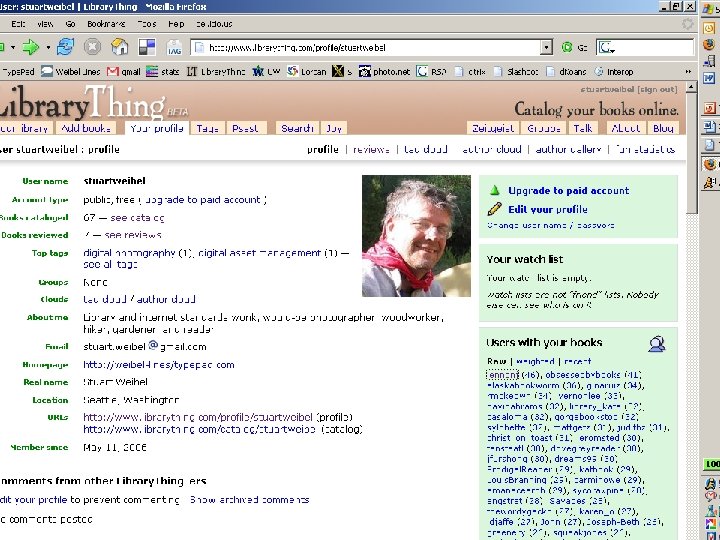Image resolution: width=720 pixels, height=540 pixels.
Task: Open the homepage typepad.com link
Action: (x=158, y=365)
